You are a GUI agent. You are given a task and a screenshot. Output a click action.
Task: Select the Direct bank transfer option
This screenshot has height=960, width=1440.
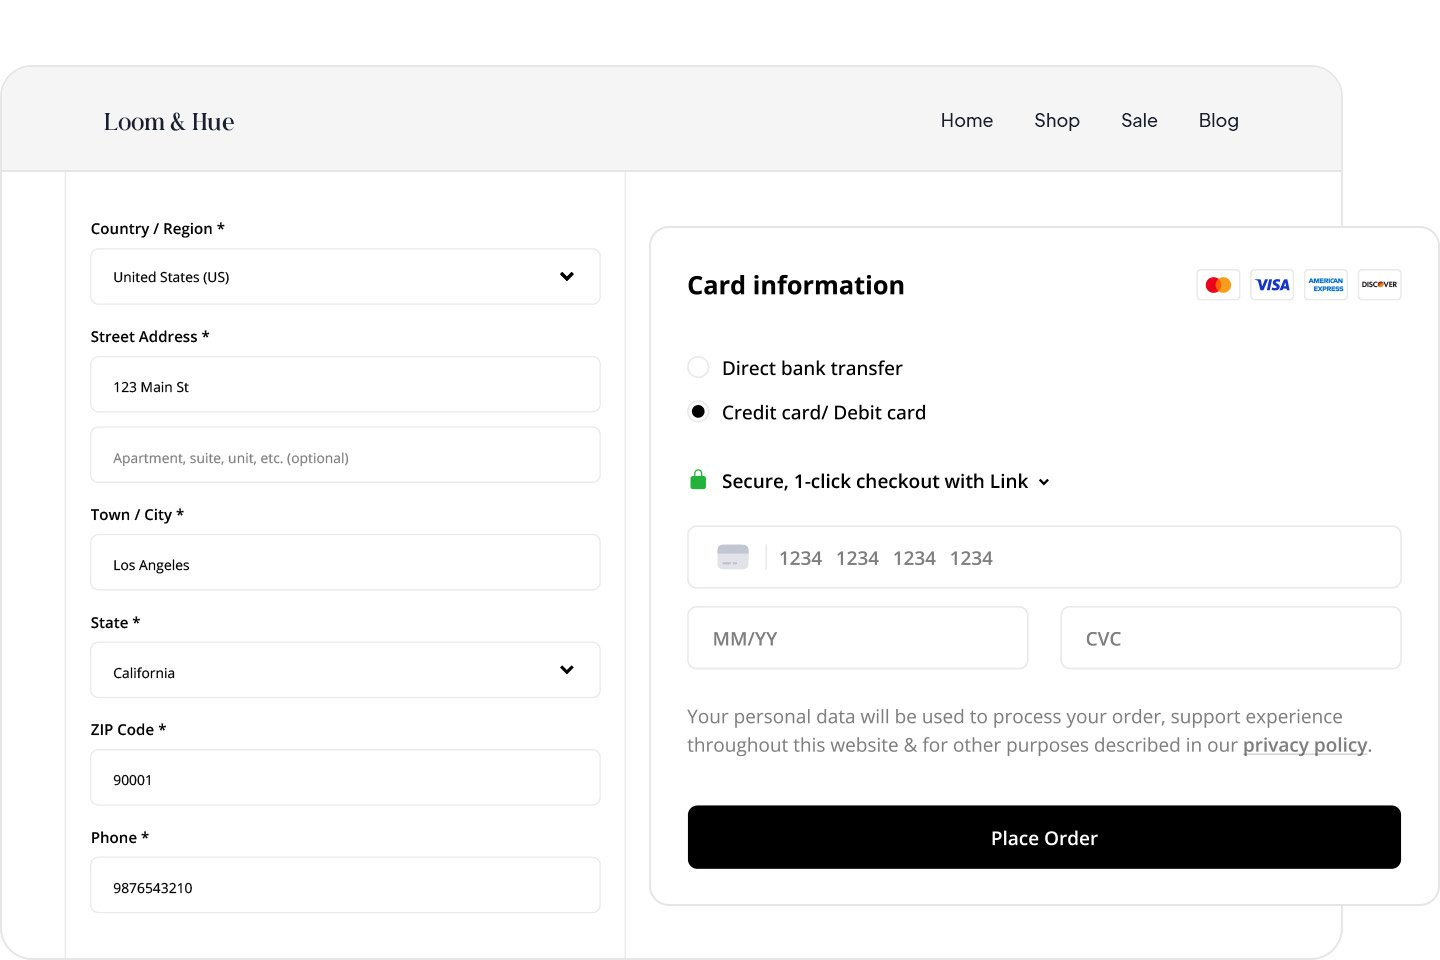pyautogui.click(x=698, y=367)
